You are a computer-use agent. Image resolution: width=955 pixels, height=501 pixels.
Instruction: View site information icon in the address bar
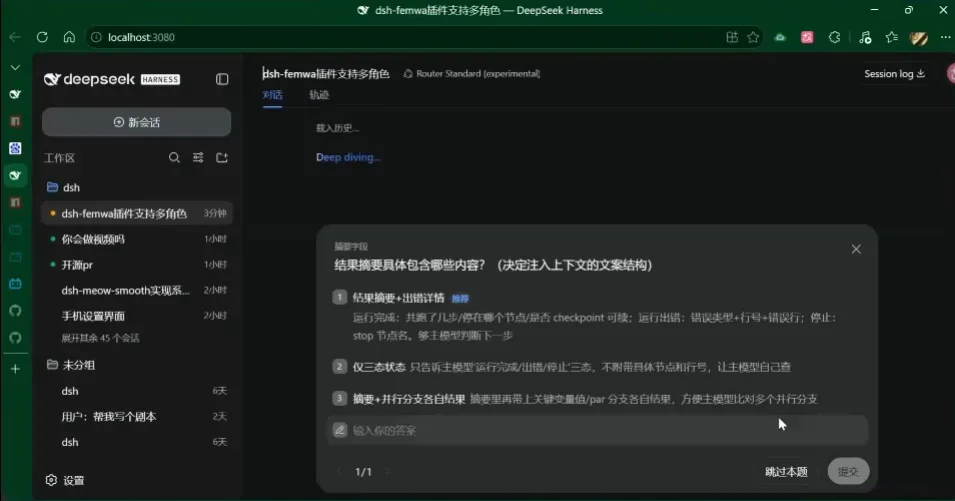coord(96,37)
